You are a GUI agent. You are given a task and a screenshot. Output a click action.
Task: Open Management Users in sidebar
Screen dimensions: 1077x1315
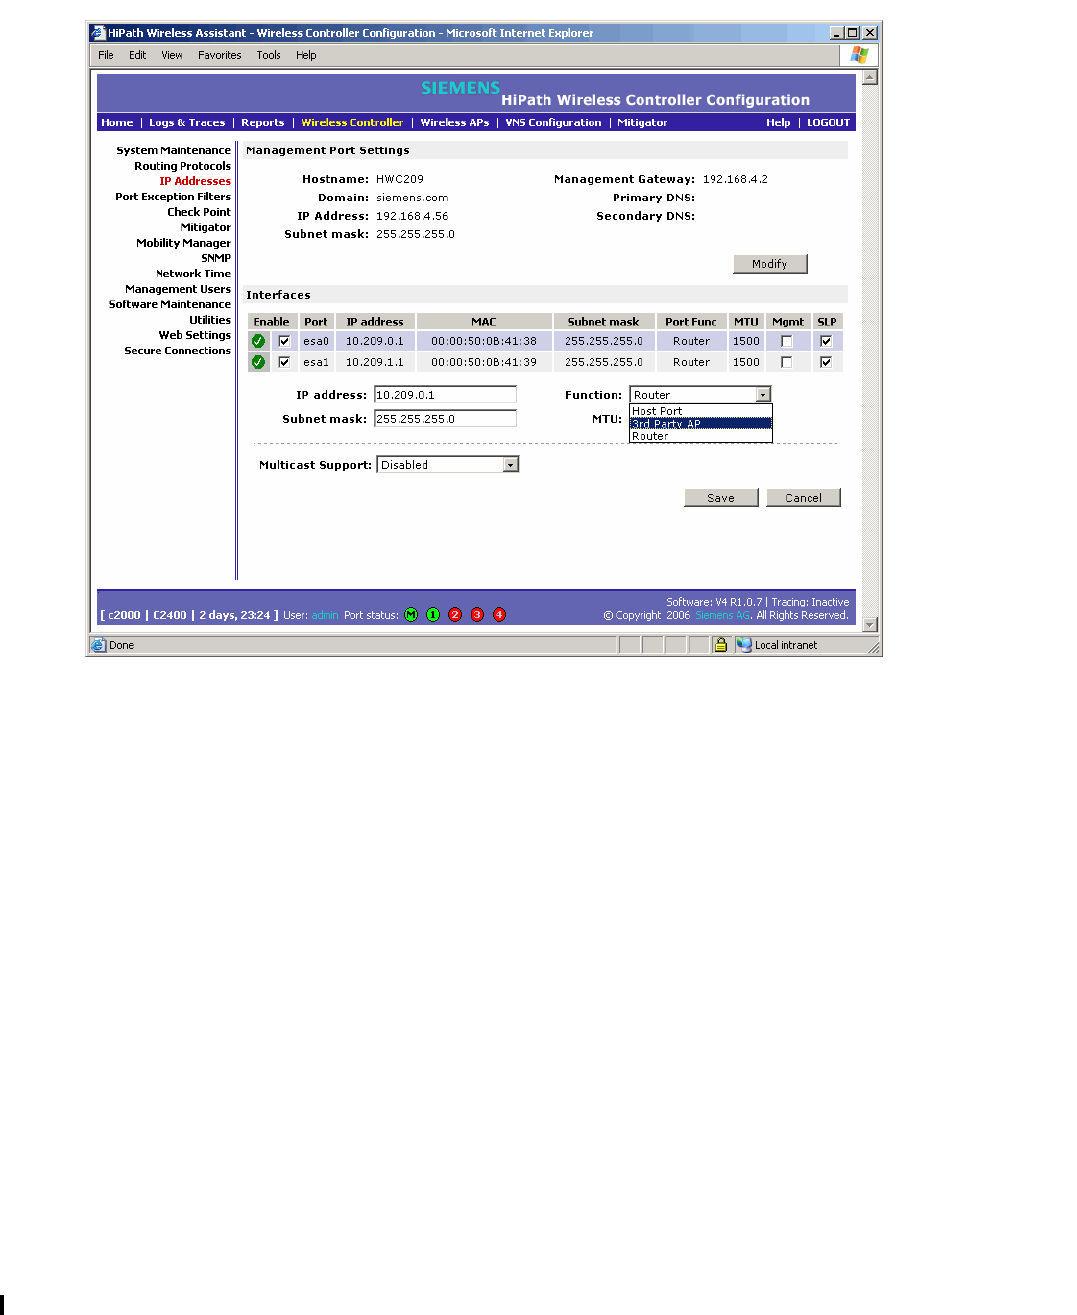[178, 289]
